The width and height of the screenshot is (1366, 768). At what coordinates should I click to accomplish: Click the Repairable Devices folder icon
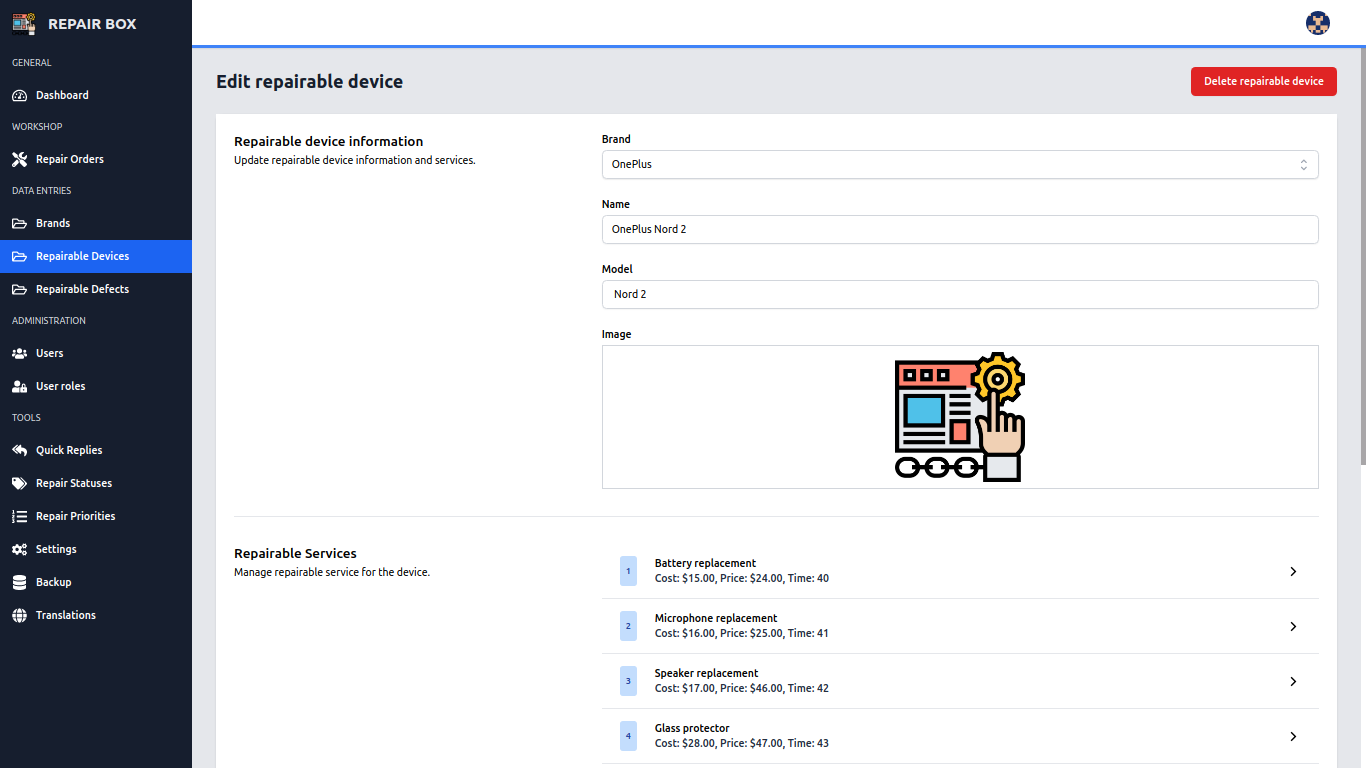19,257
